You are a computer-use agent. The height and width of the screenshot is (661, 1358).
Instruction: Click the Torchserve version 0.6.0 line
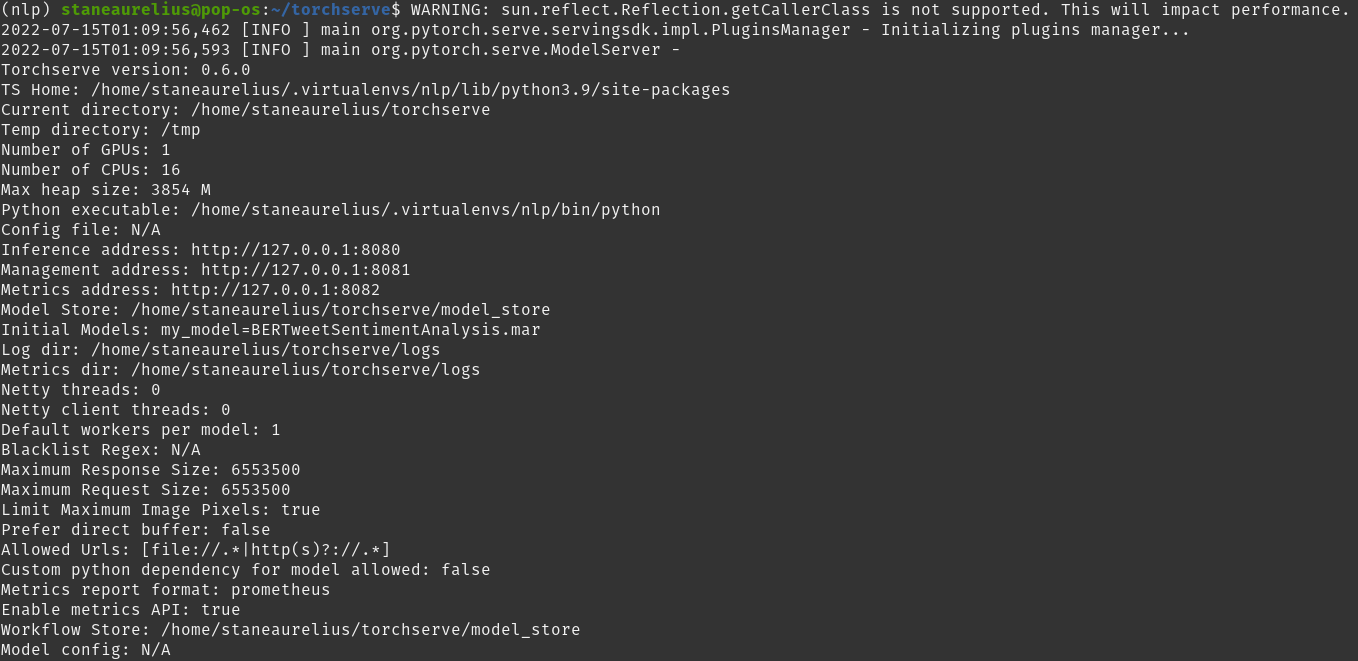coord(125,70)
